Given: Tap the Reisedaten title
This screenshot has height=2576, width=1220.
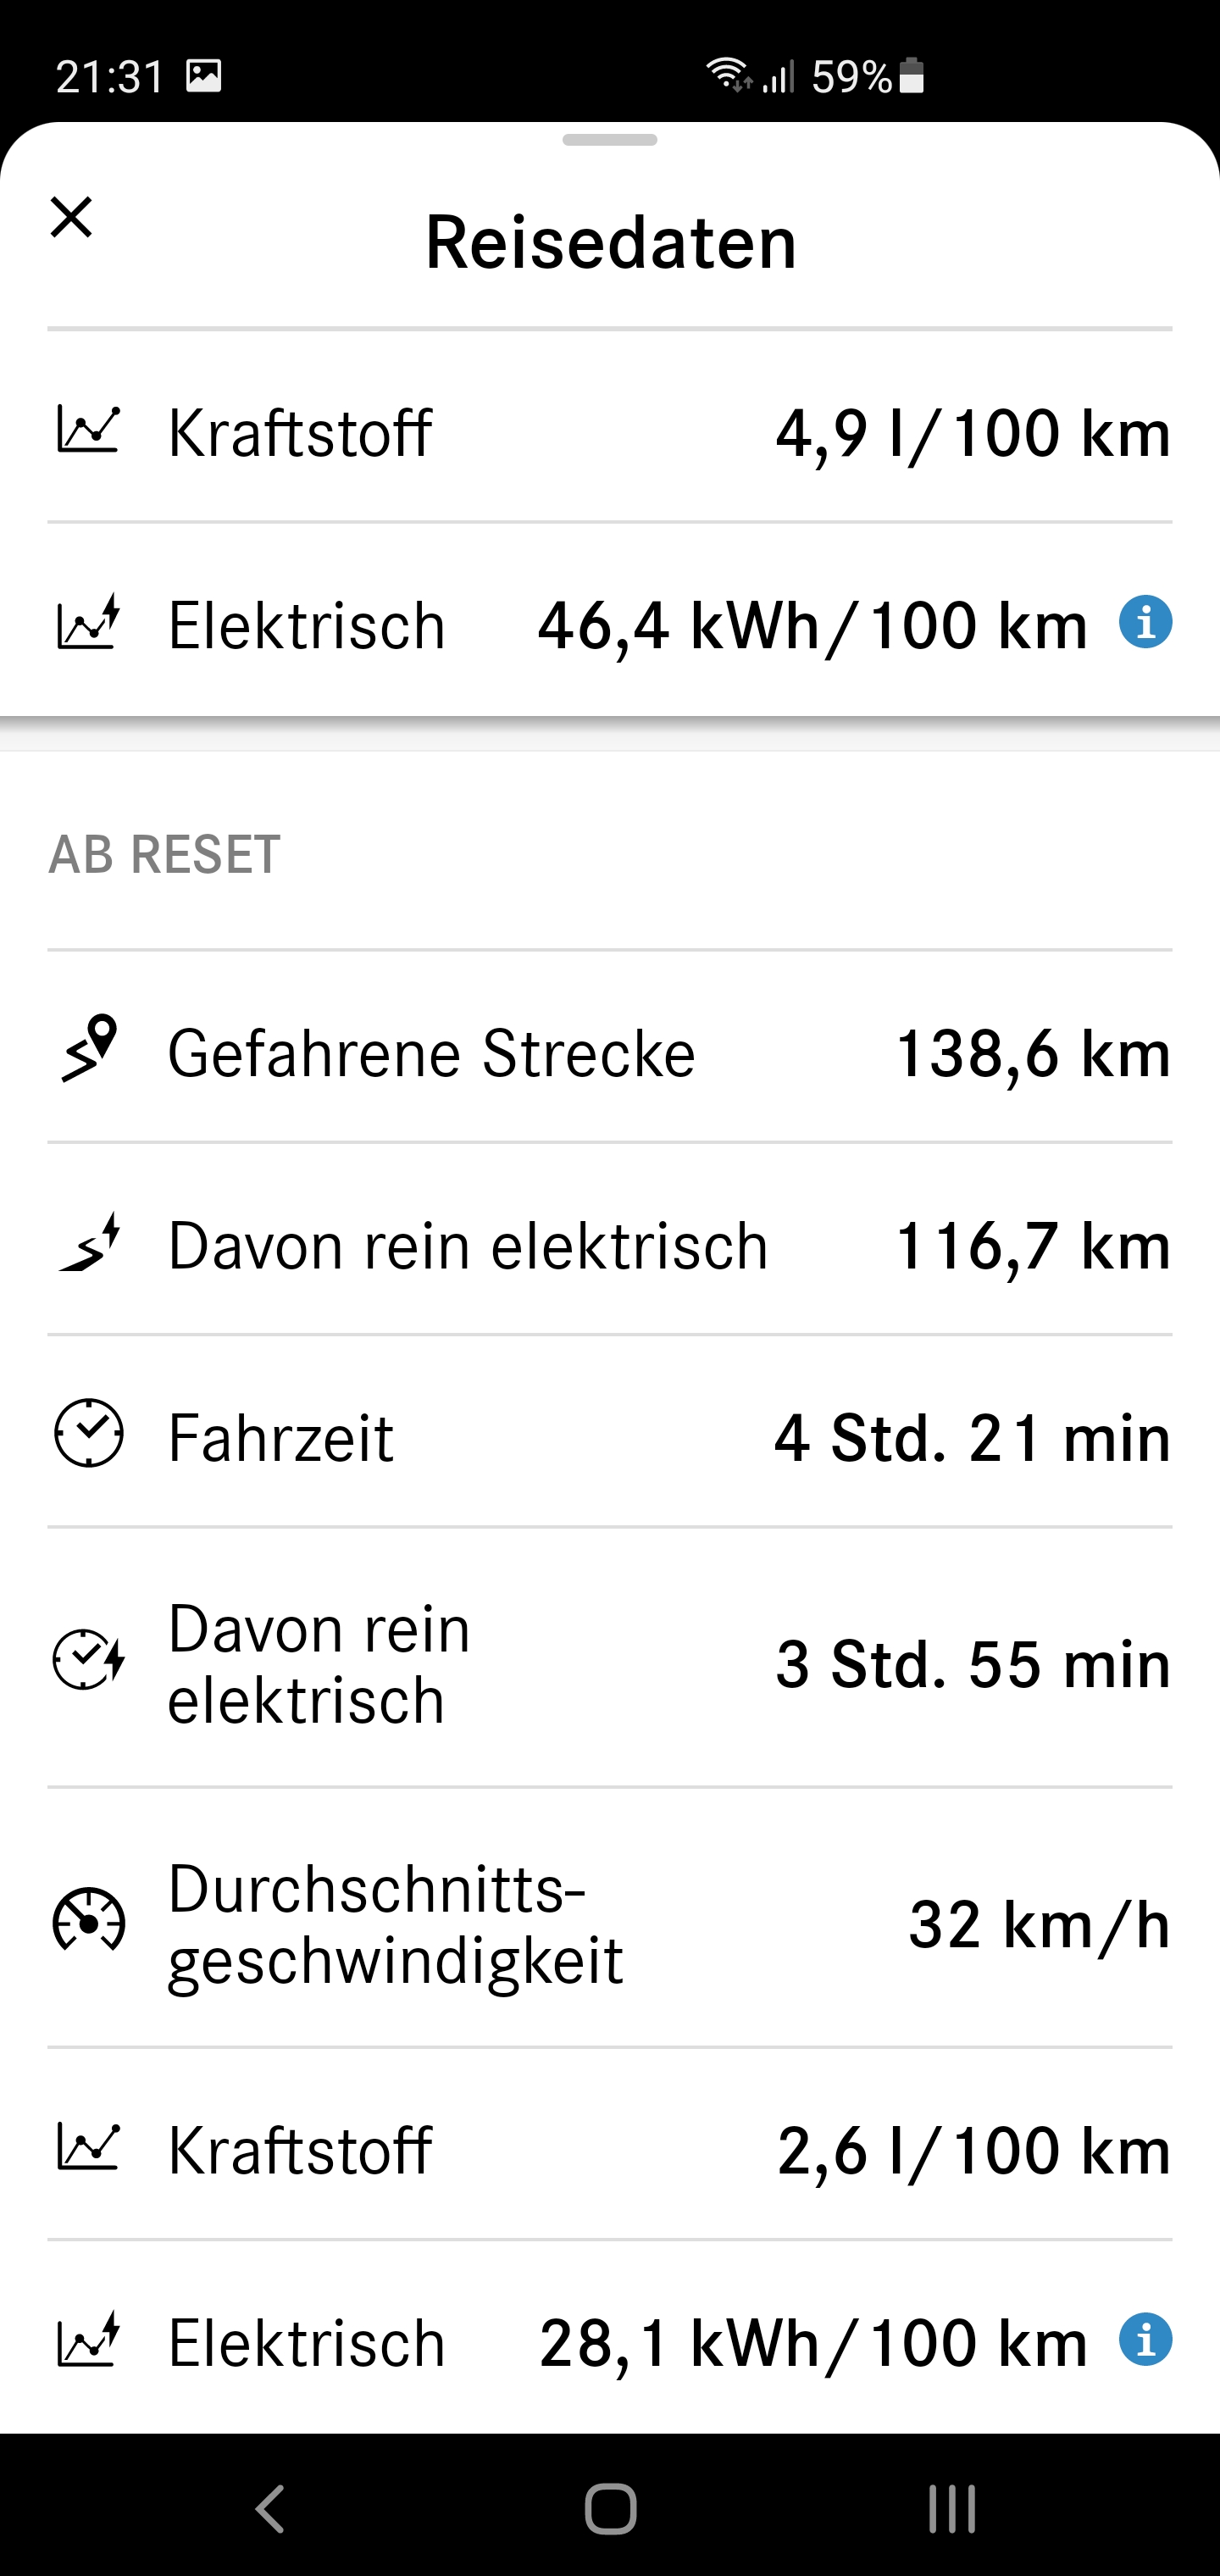Looking at the screenshot, I should (610, 242).
